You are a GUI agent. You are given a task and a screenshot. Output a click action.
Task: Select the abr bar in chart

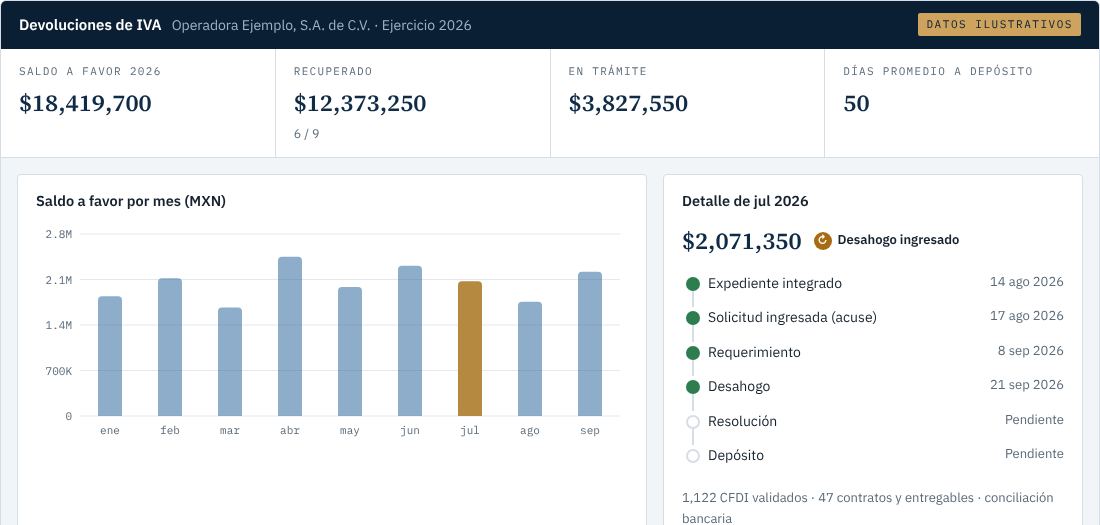click(x=290, y=336)
